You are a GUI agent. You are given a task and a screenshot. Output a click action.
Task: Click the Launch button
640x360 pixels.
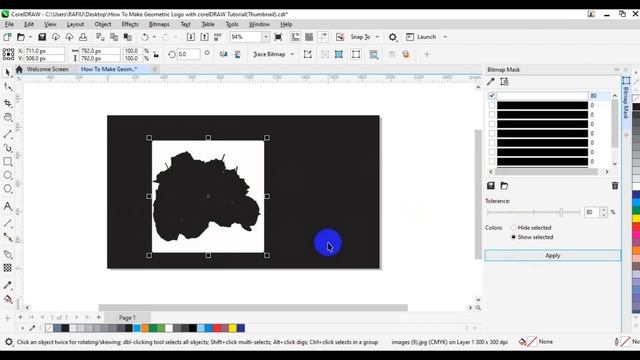point(422,37)
